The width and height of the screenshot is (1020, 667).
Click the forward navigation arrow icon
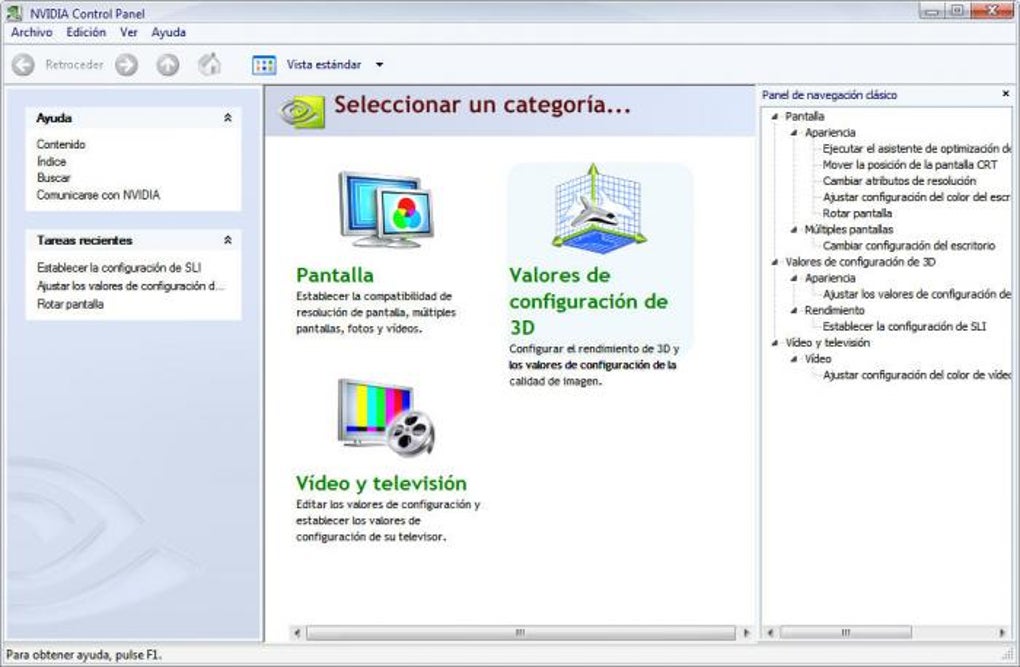tap(126, 64)
